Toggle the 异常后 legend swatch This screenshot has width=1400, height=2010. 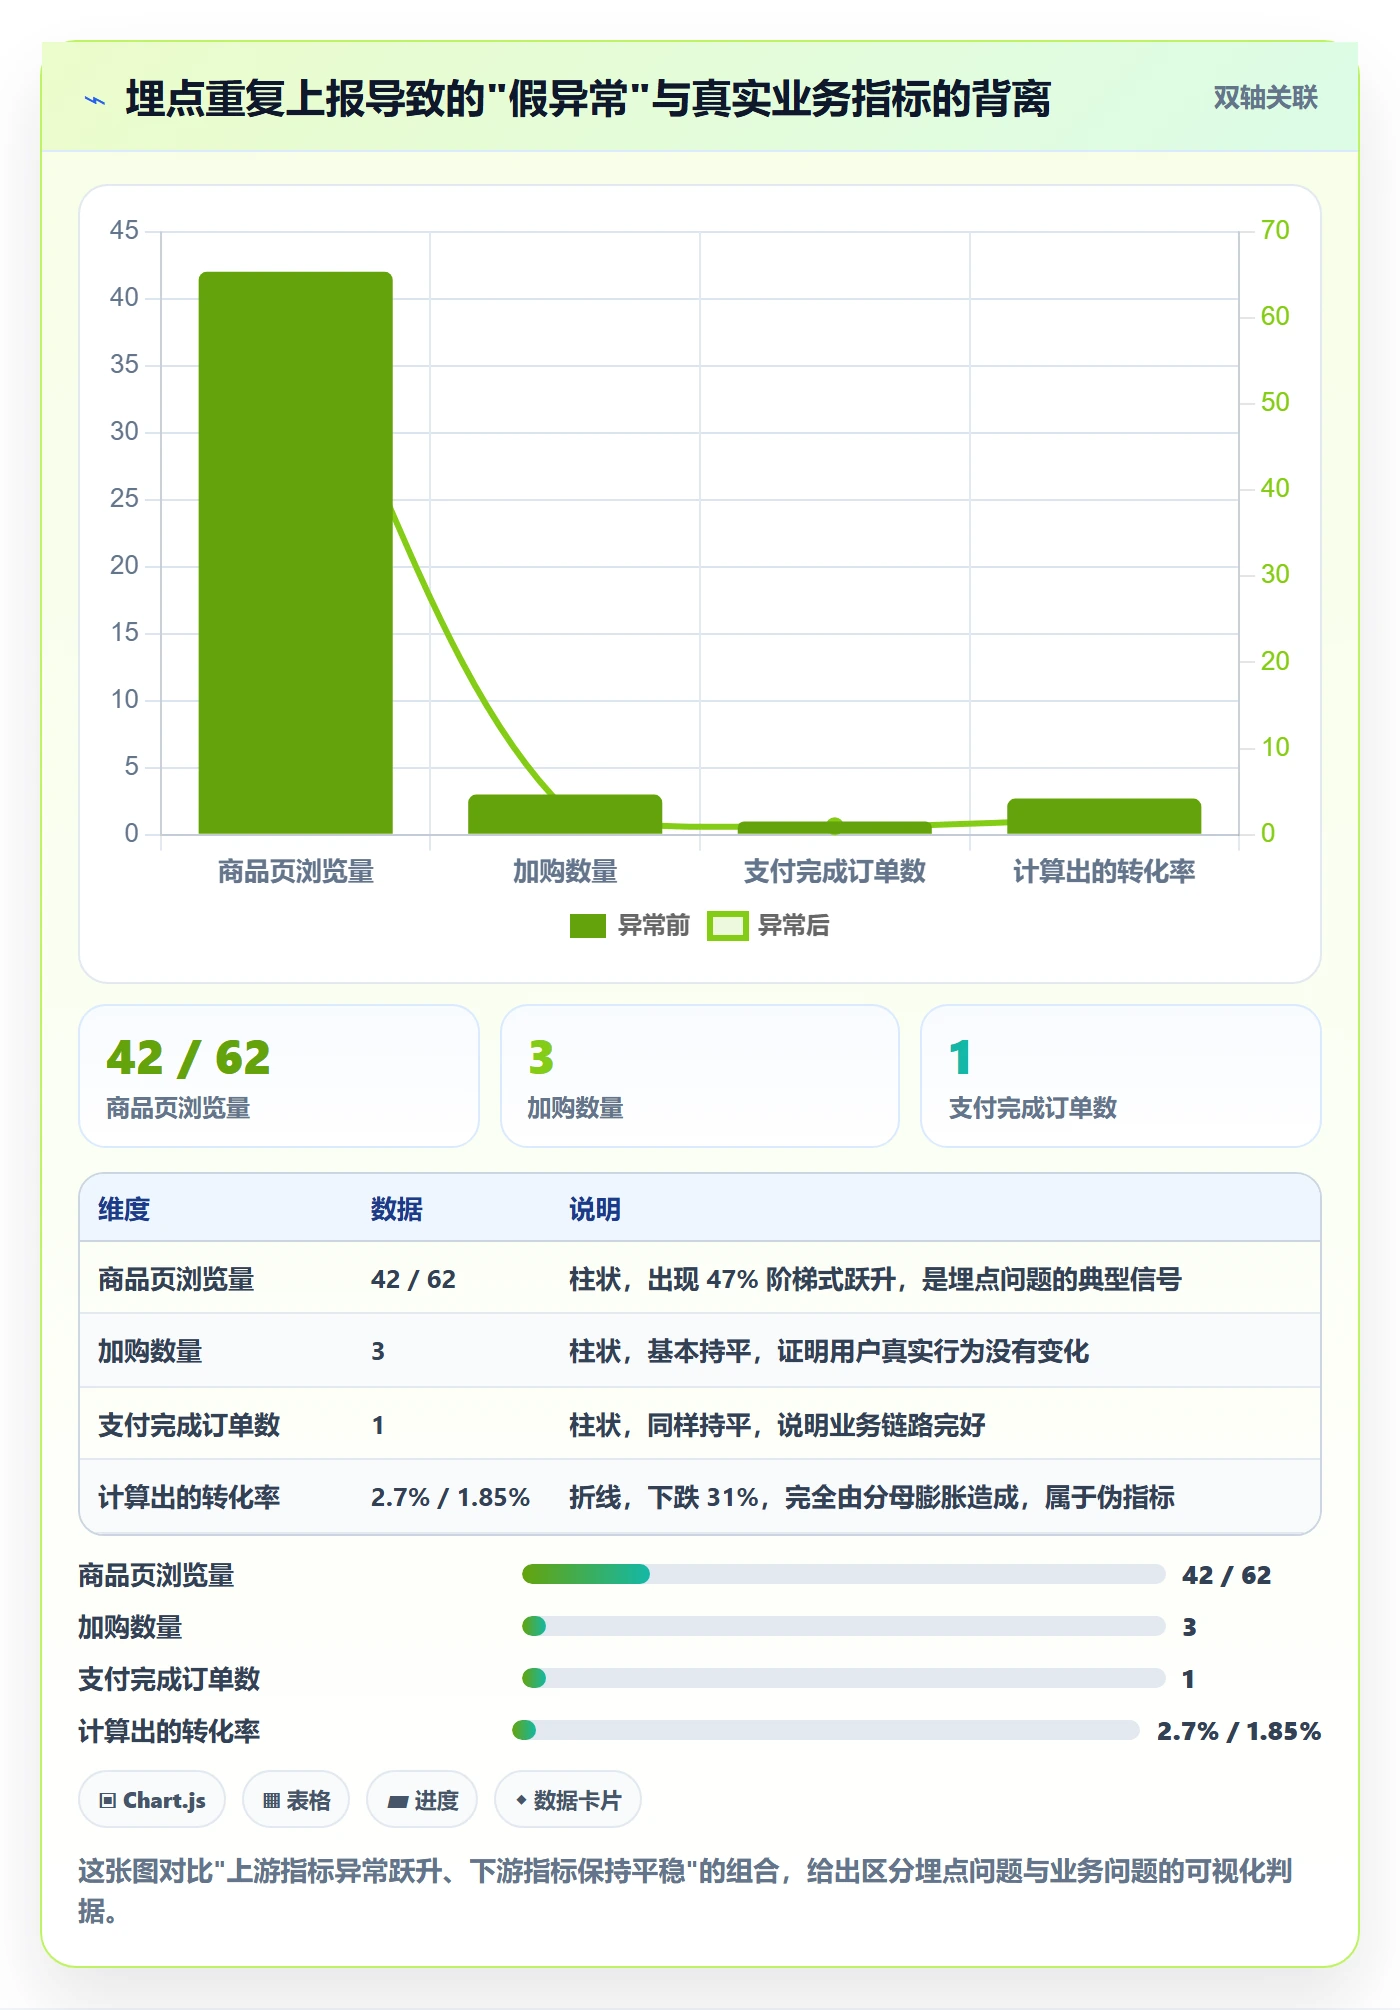[x=728, y=926]
